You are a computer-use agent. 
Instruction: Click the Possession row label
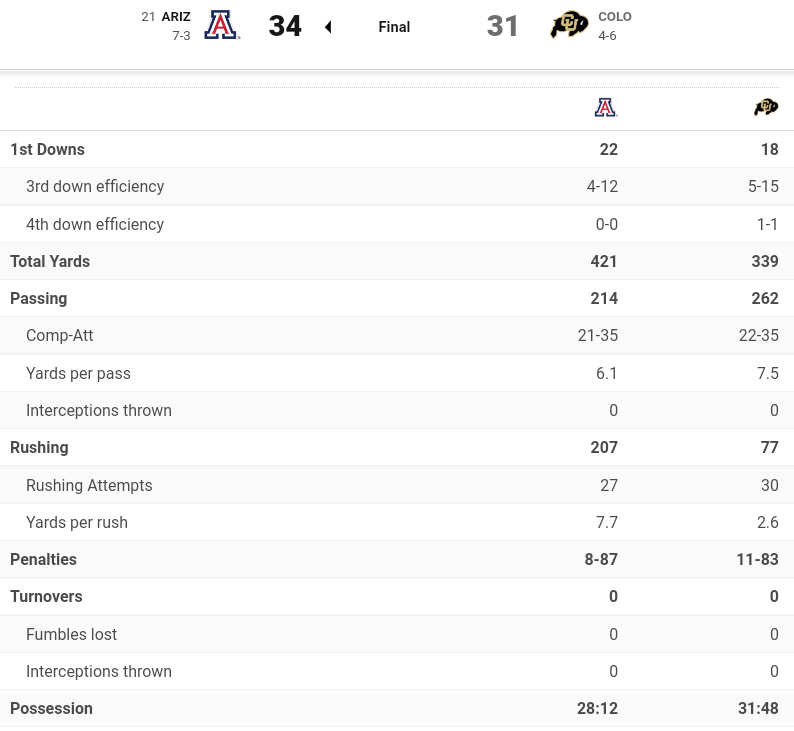pyautogui.click(x=51, y=708)
